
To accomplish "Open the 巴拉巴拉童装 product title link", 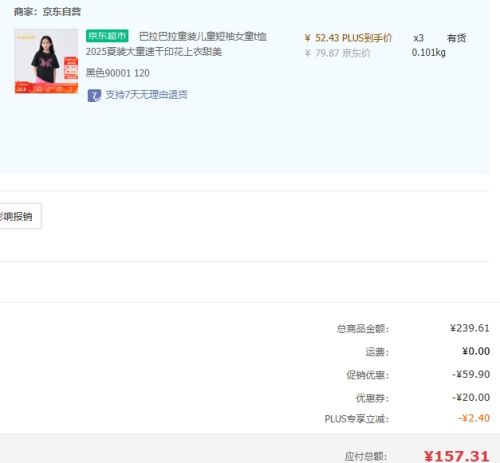I will tap(177, 44).
